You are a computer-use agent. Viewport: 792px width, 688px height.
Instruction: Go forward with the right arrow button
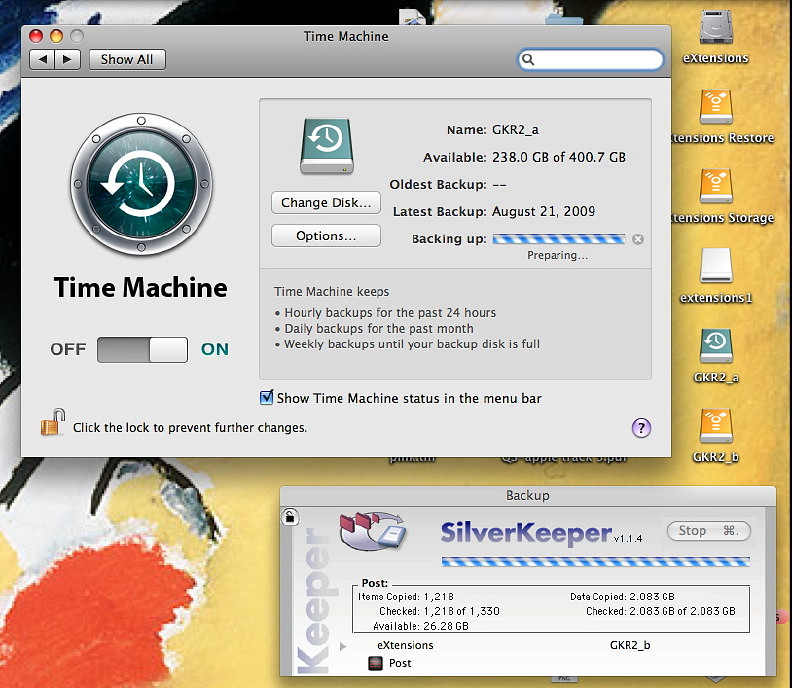(x=68, y=60)
